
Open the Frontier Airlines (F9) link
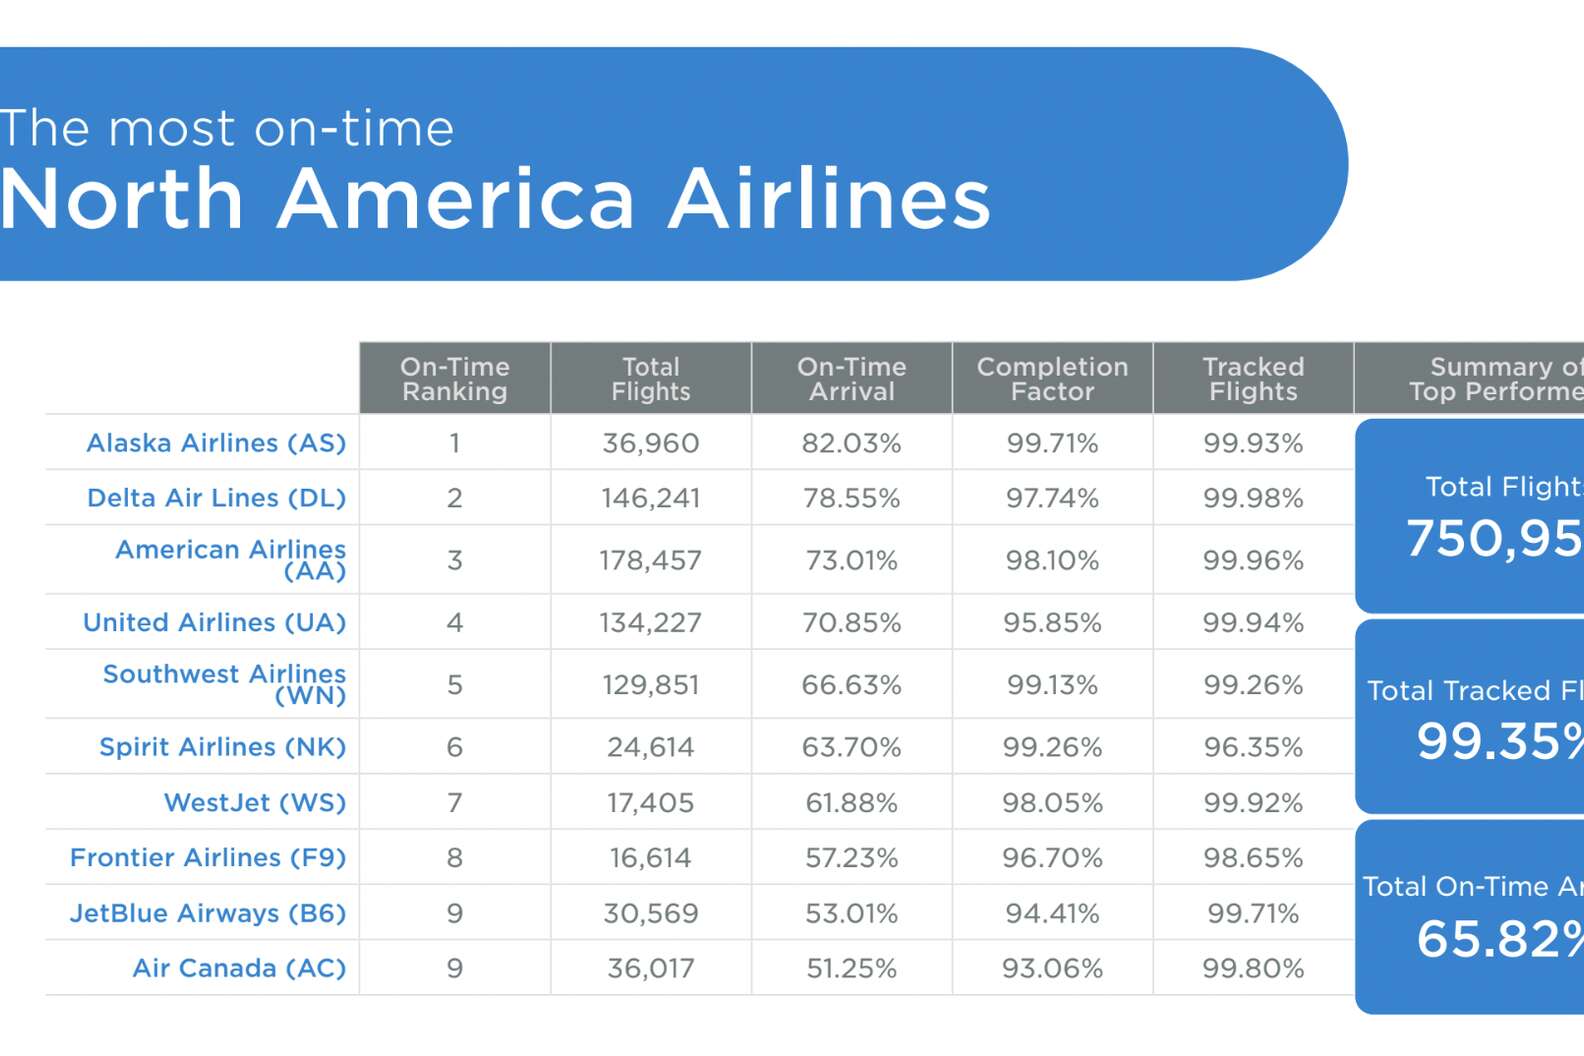coord(208,858)
